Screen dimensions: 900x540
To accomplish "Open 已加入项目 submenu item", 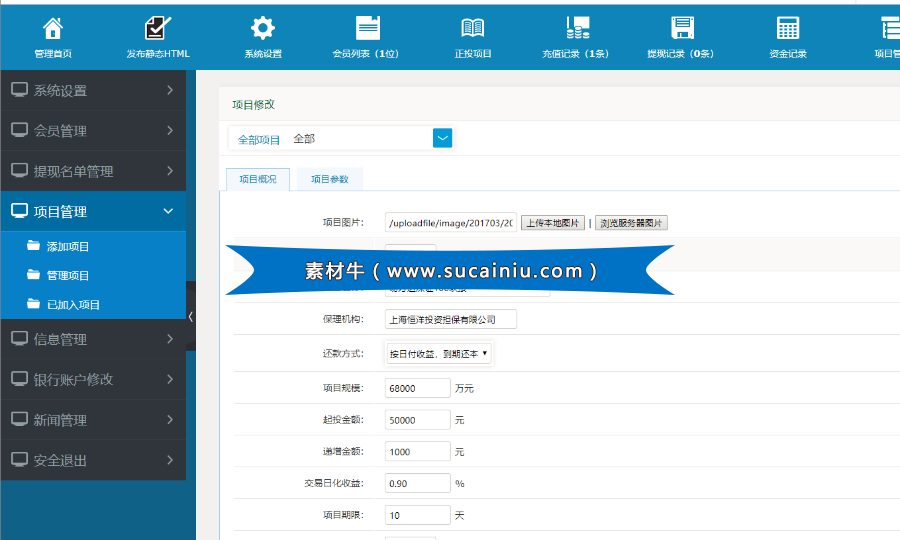I will coord(73,305).
